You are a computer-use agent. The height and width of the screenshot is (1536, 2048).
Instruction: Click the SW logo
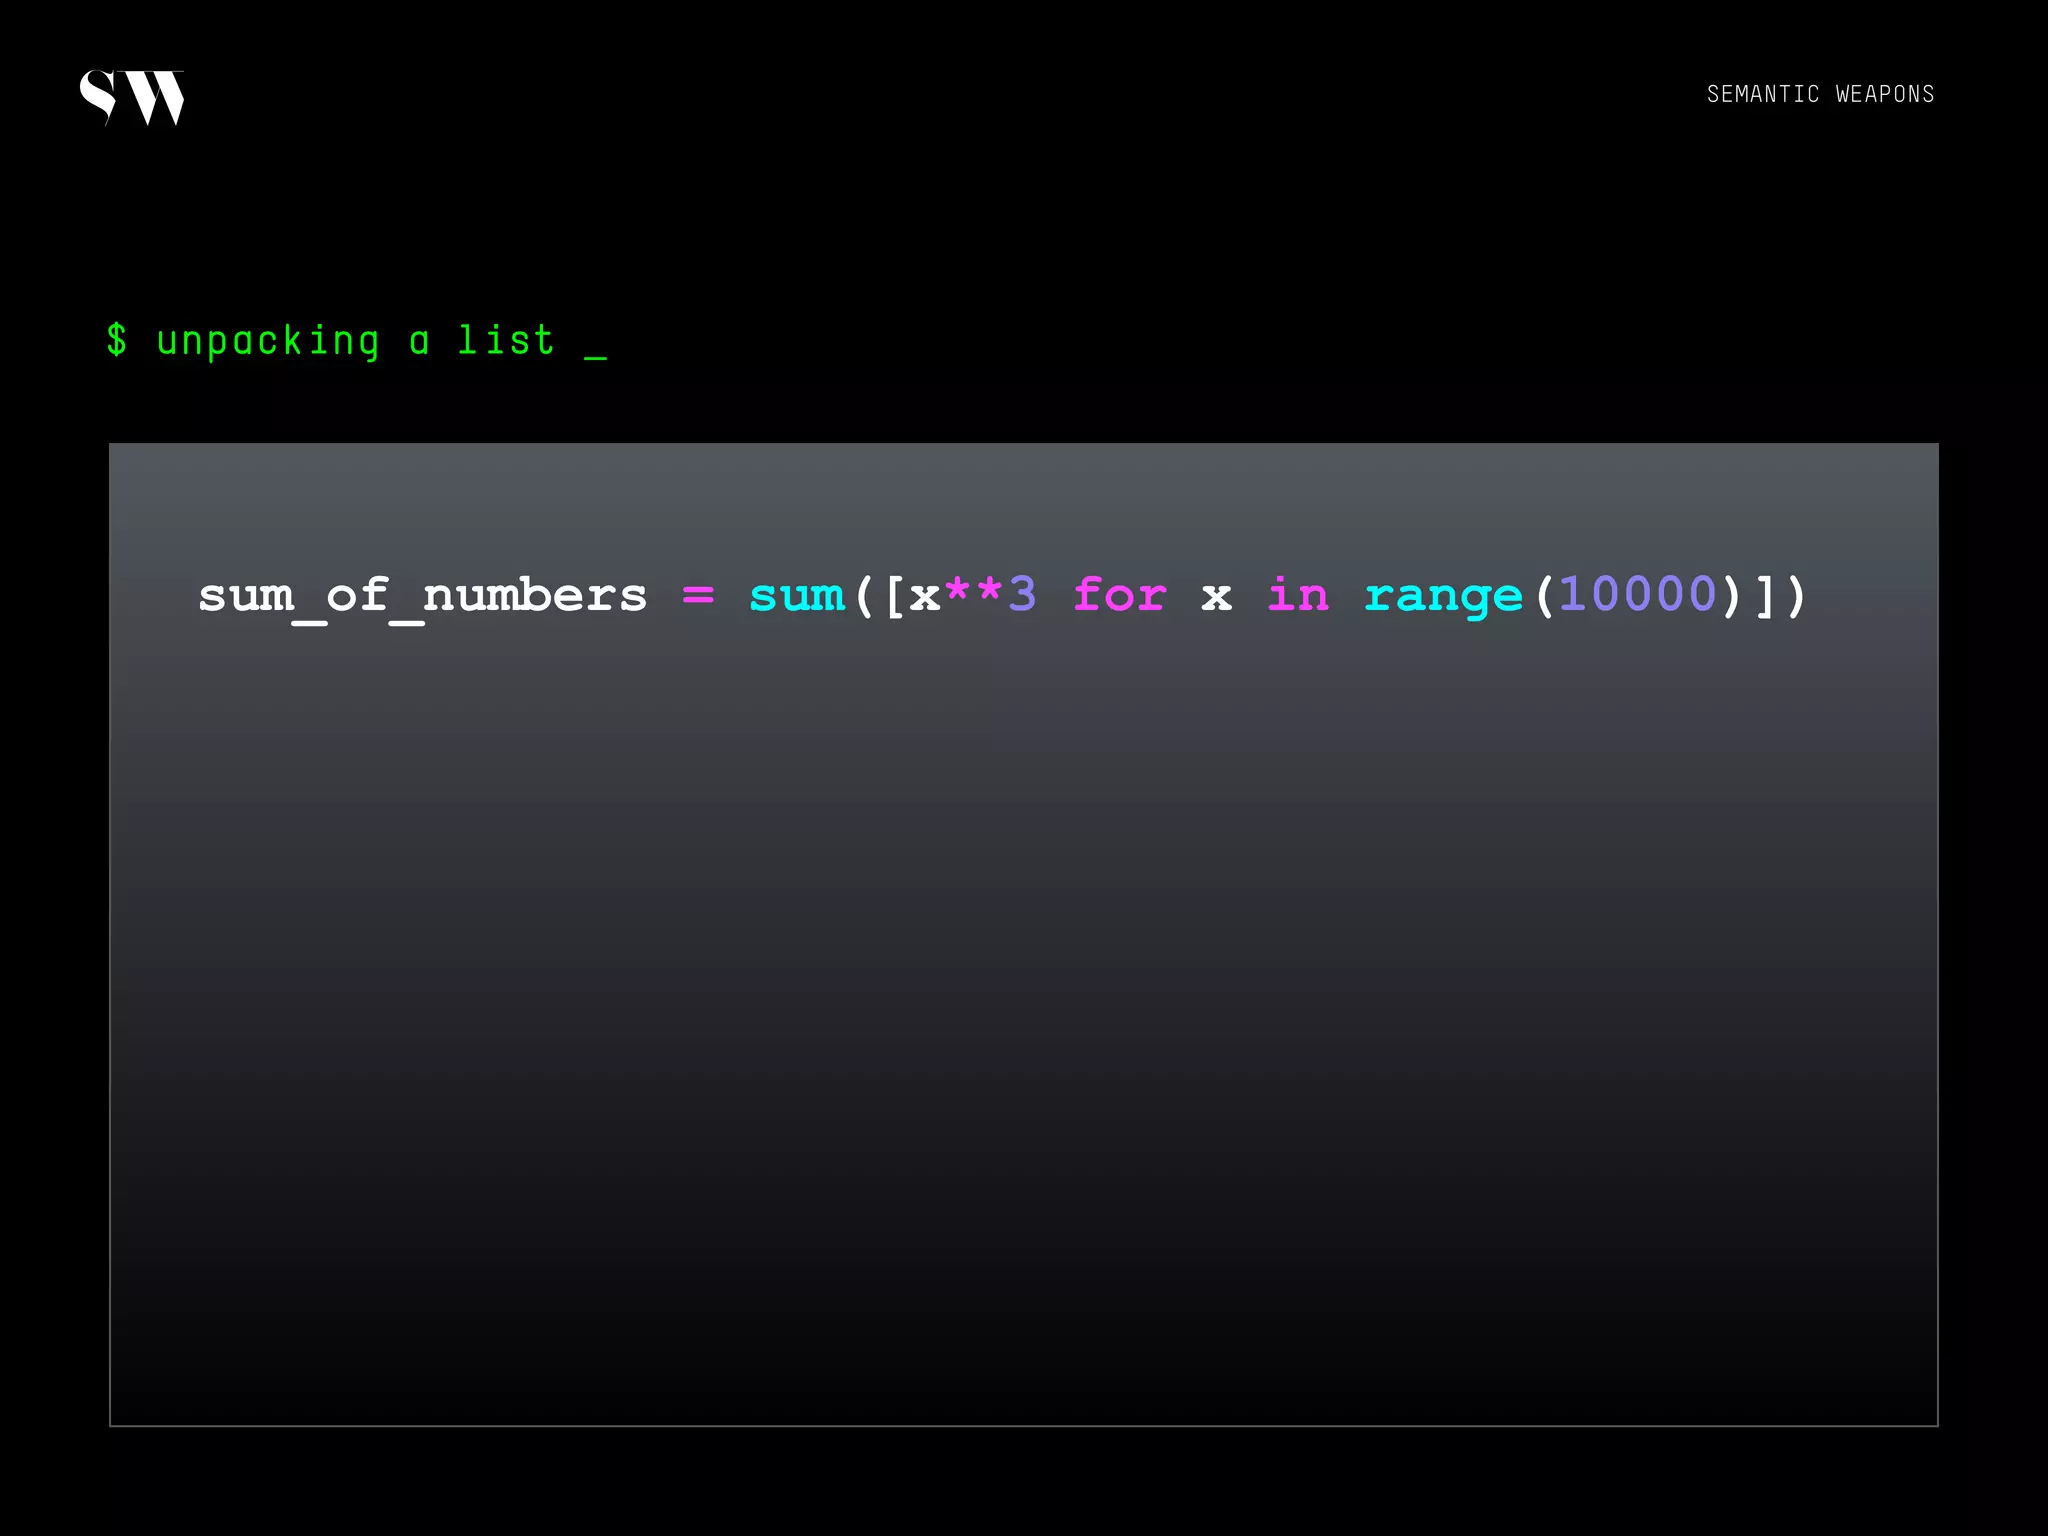point(132,98)
